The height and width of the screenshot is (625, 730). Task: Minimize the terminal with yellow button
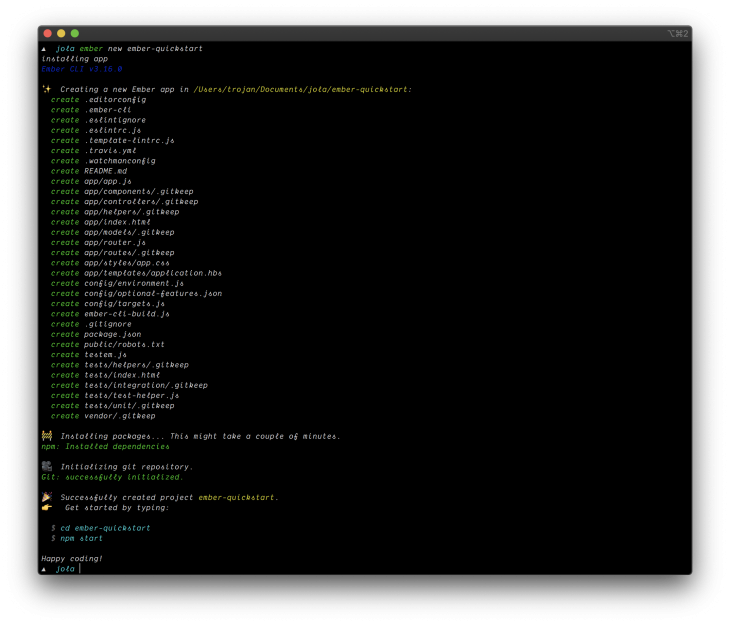[x=61, y=34]
